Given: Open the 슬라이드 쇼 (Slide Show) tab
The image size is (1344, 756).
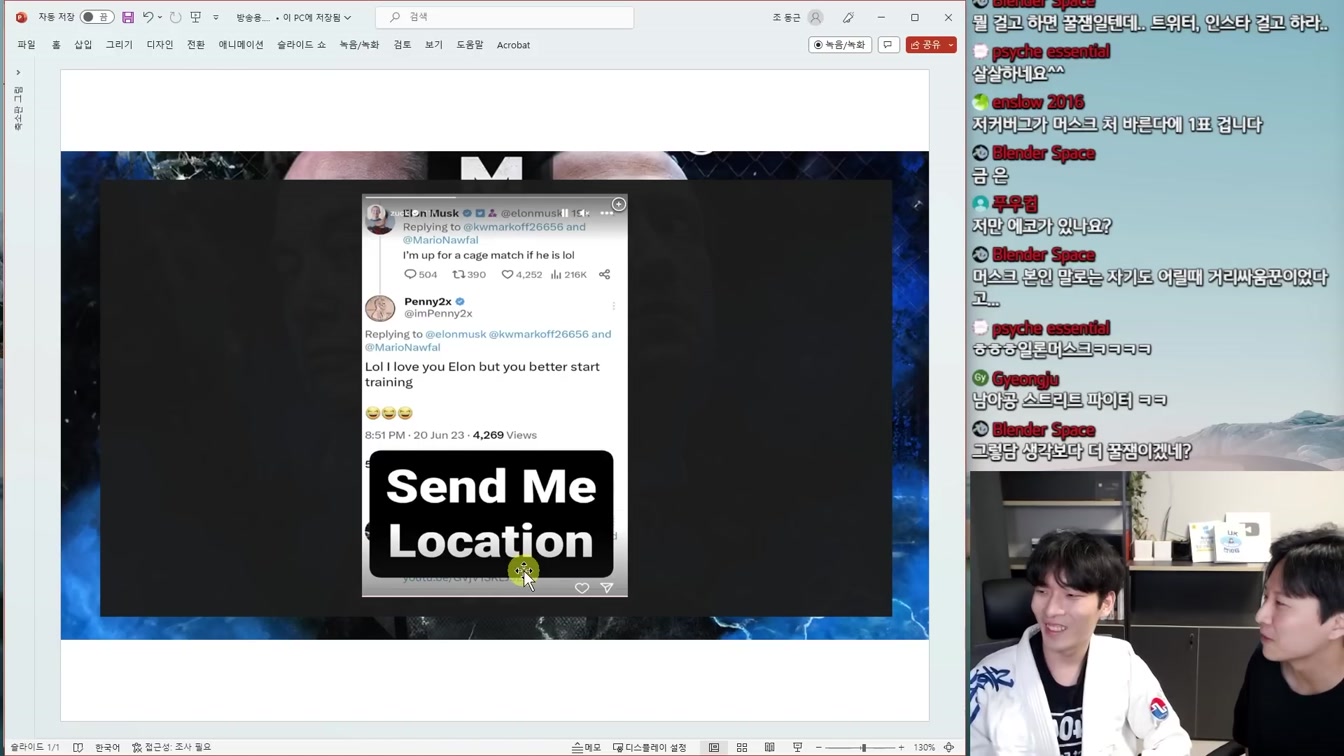Looking at the screenshot, I should pos(301,45).
